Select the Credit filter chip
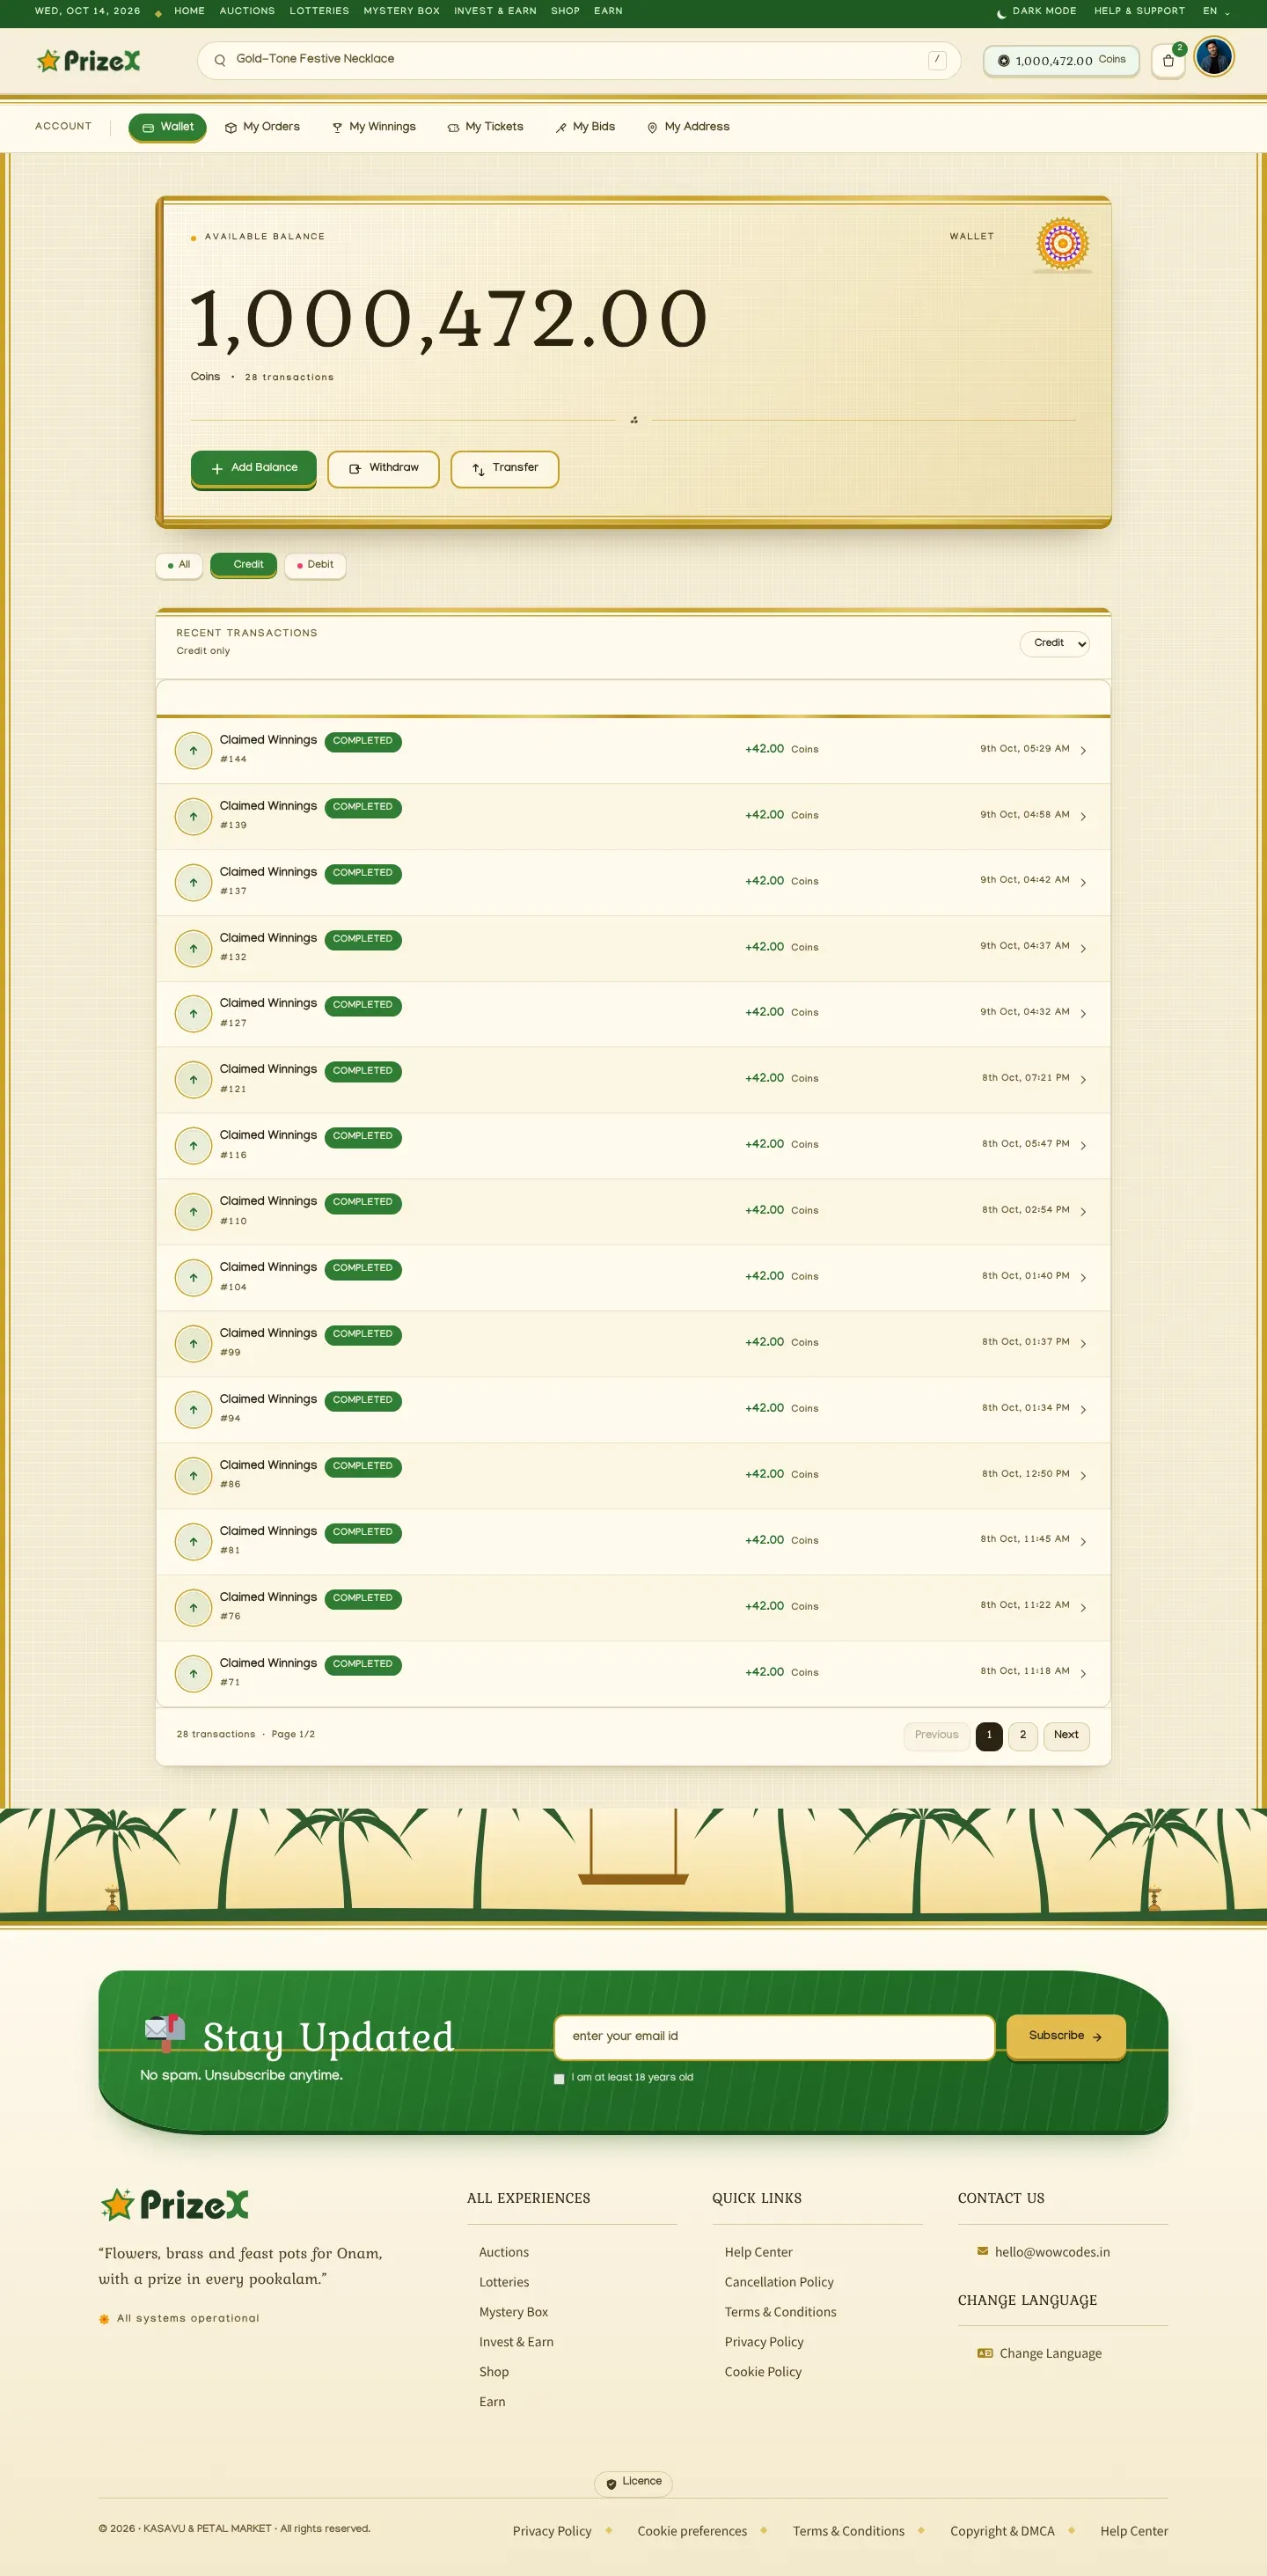This screenshot has width=1267, height=2576. pos(243,565)
